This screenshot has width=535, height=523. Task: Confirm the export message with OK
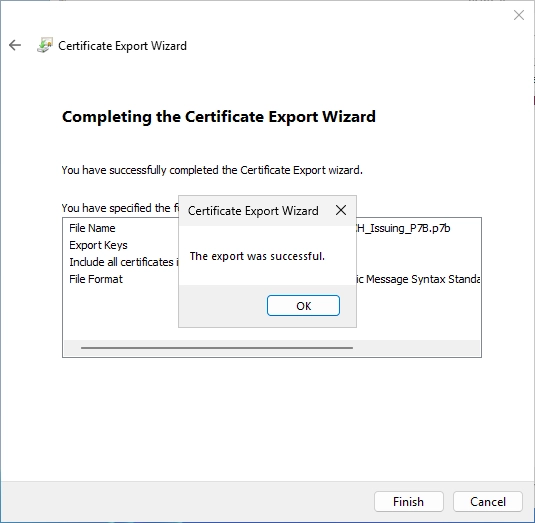303,306
